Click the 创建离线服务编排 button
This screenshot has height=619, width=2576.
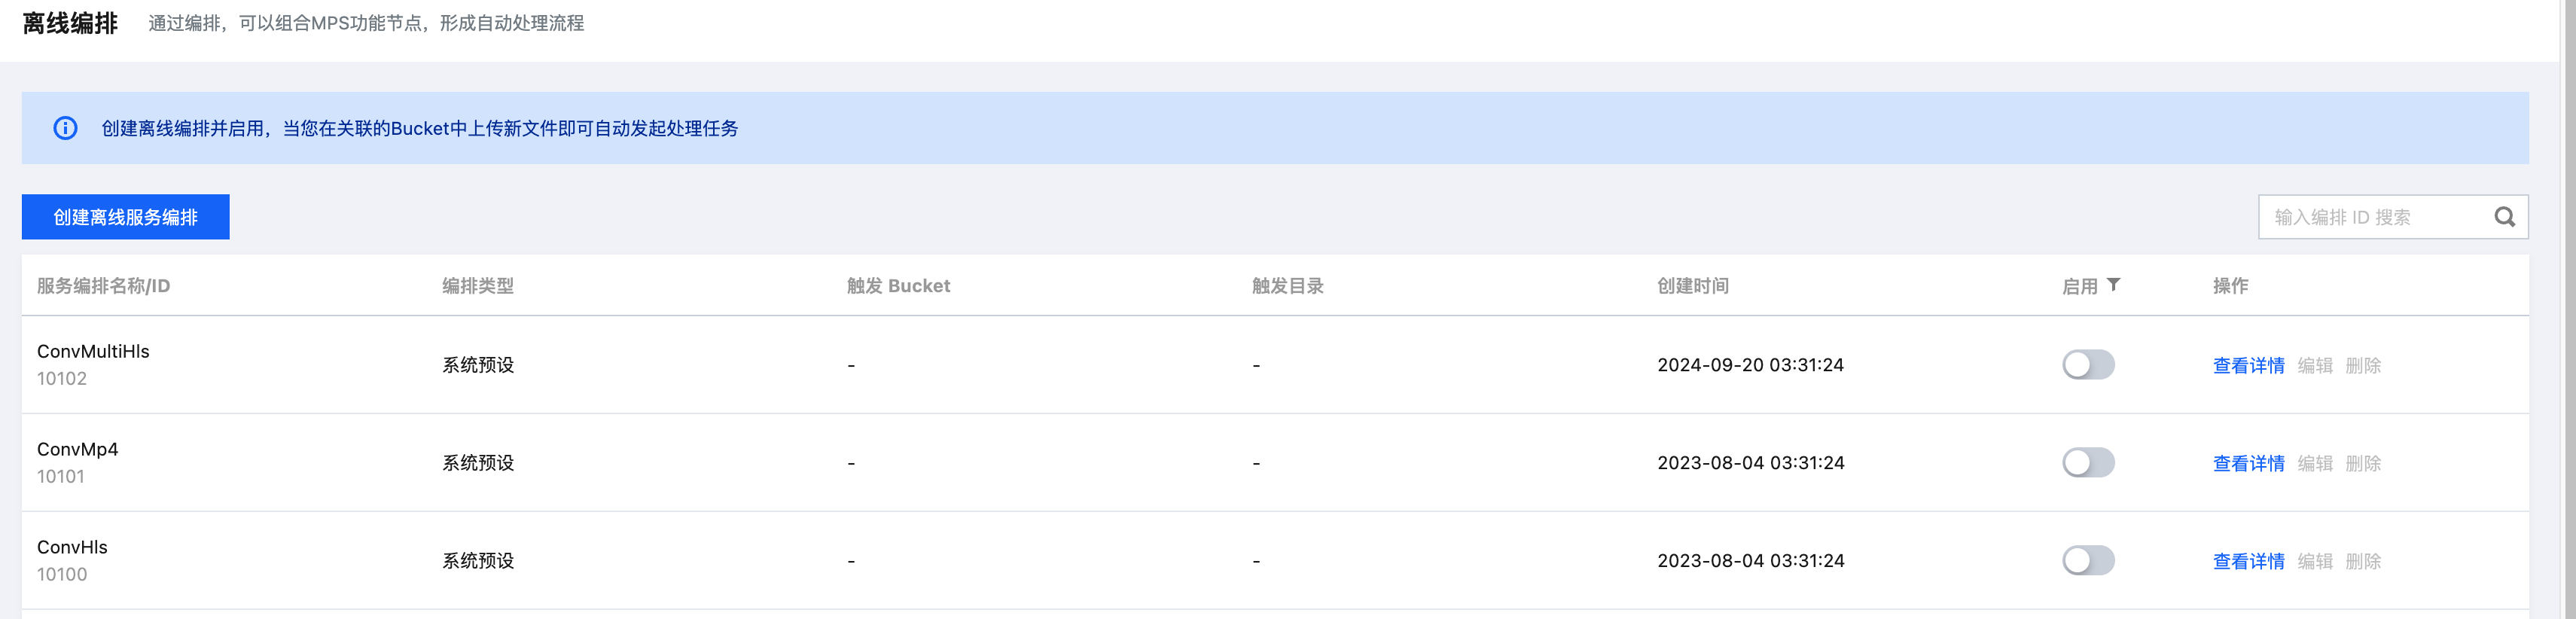pyautogui.click(x=126, y=217)
